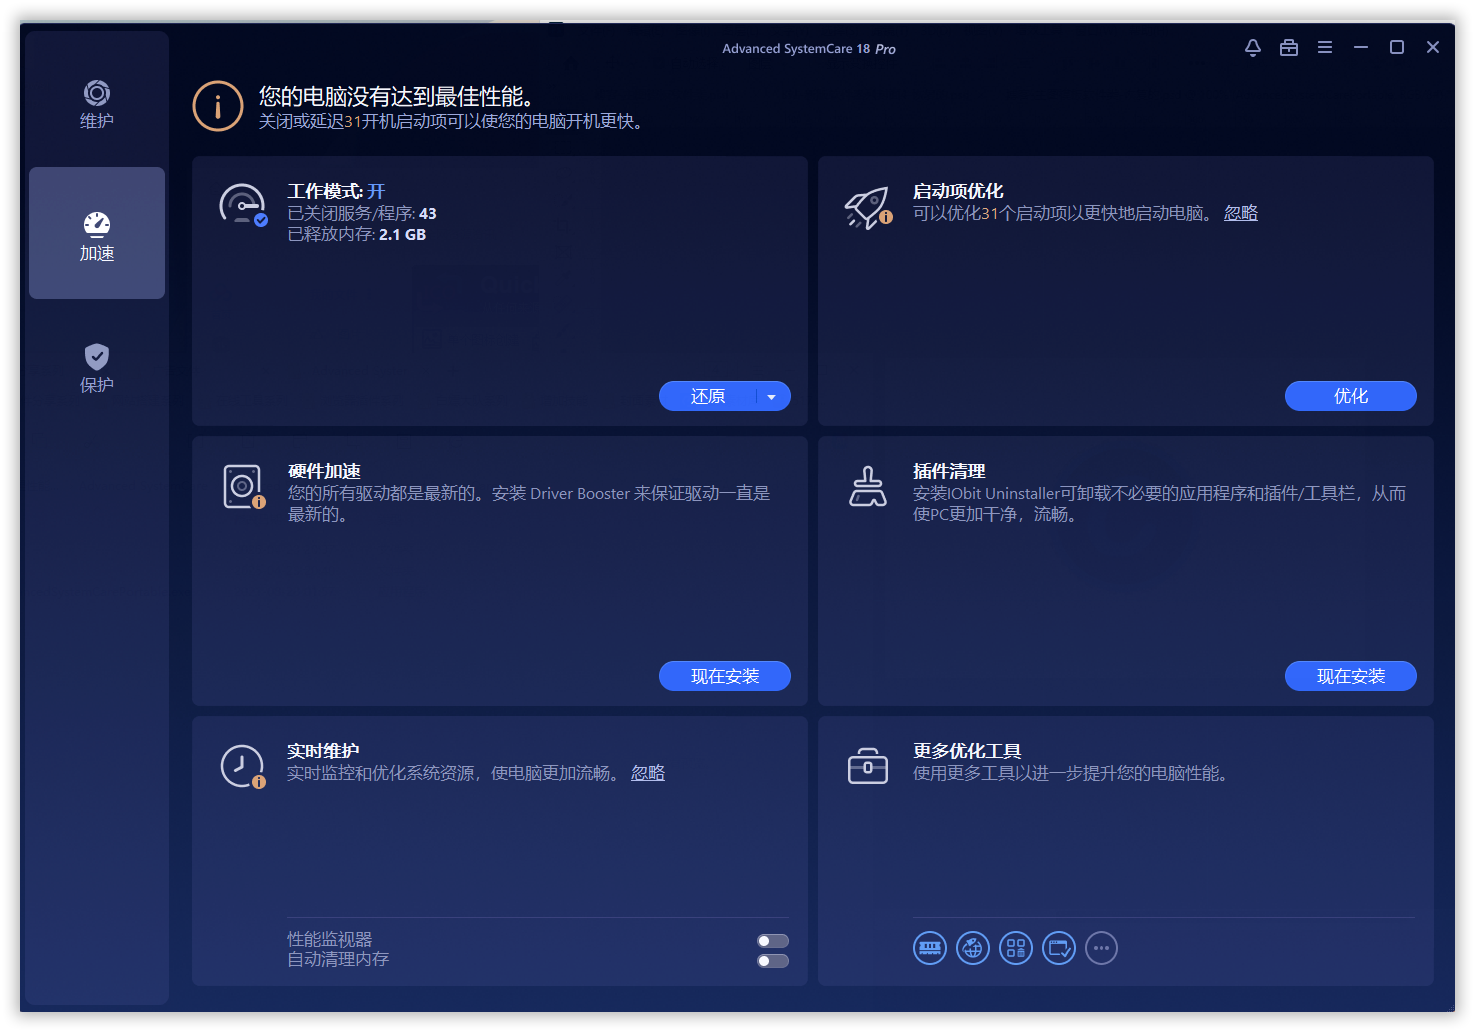The image size is (1475, 1032).
Task: Open the internet booster globe tool icon
Action: 973,948
